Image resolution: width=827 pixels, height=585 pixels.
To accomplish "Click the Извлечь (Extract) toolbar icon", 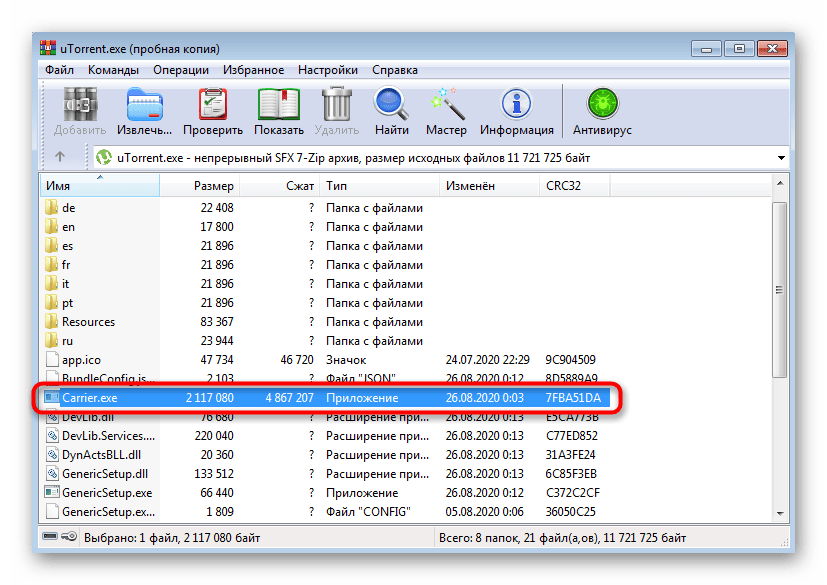I will click(145, 104).
